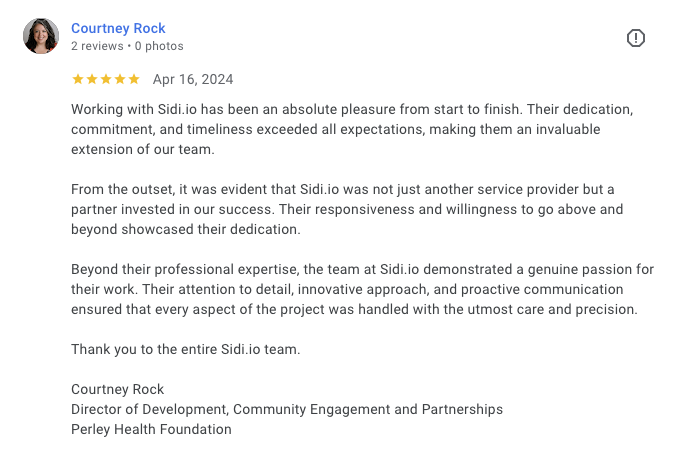Image resolution: width=684 pixels, height=451 pixels.
Task: Click the "0 photos" count text
Action: [159, 46]
